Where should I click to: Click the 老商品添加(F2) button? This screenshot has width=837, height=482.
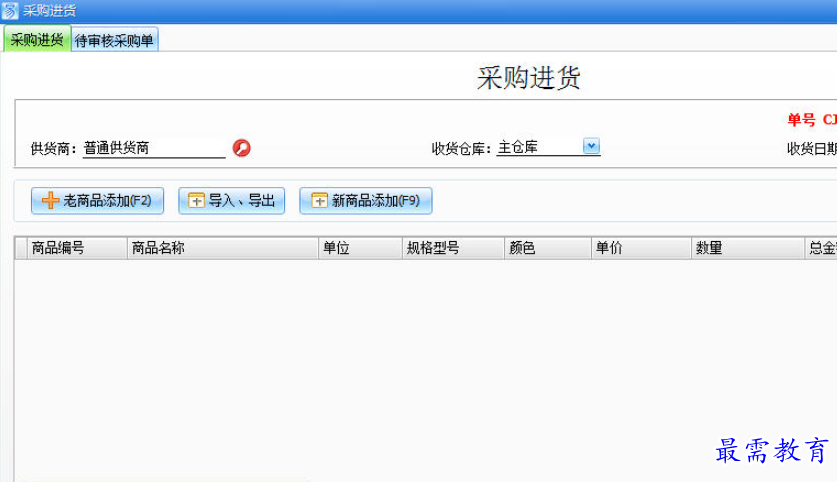(x=97, y=201)
